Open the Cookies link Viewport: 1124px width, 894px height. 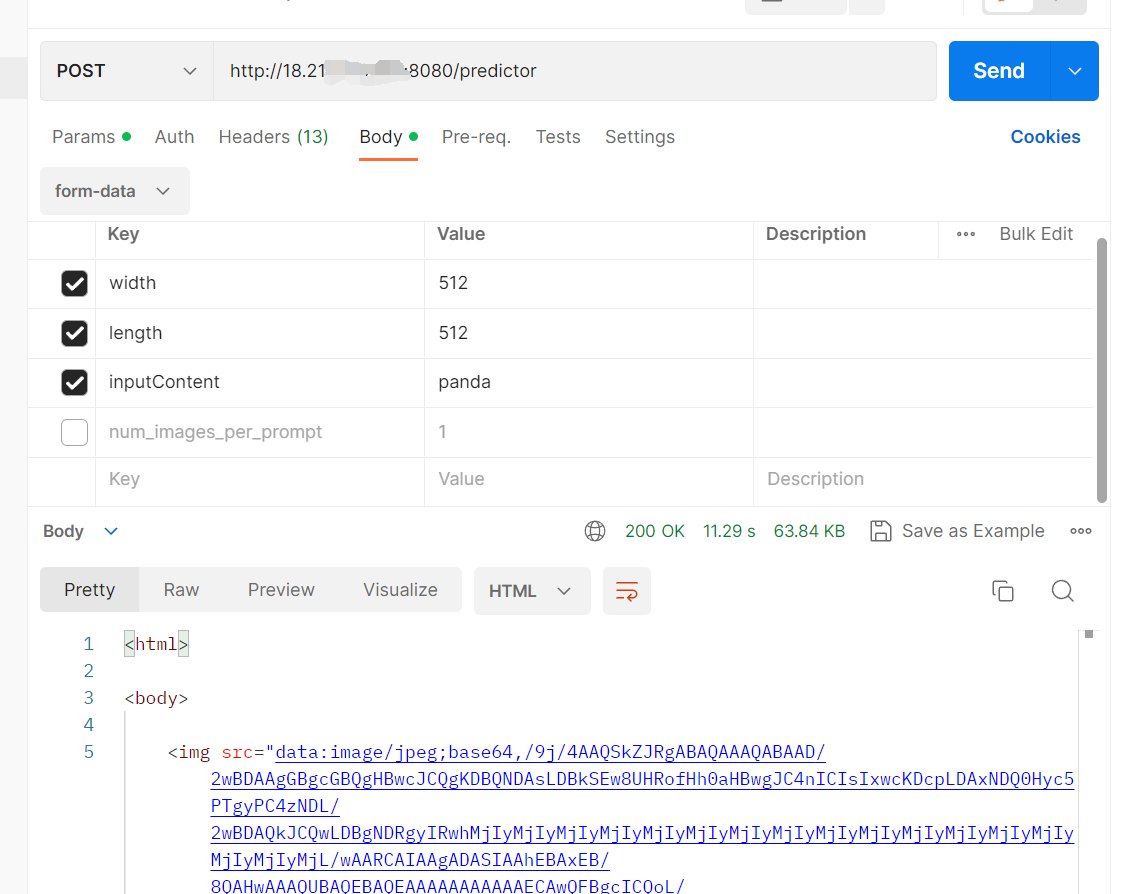pyautogui.click(x=1045, y=137)
